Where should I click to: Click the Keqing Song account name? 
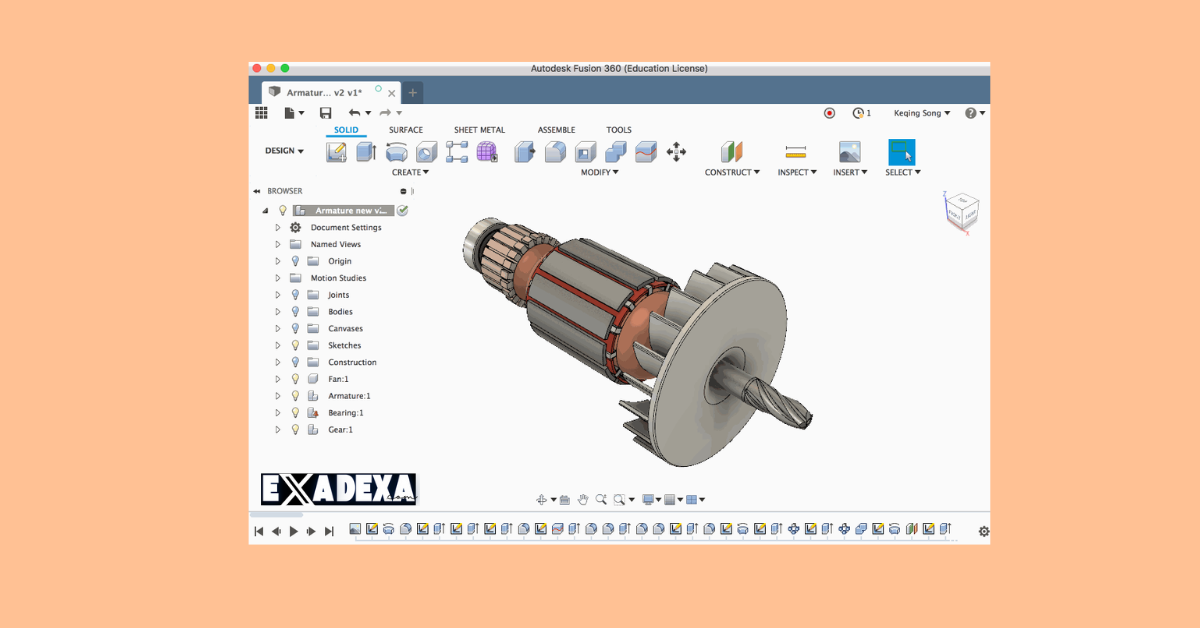coord(916,113)
